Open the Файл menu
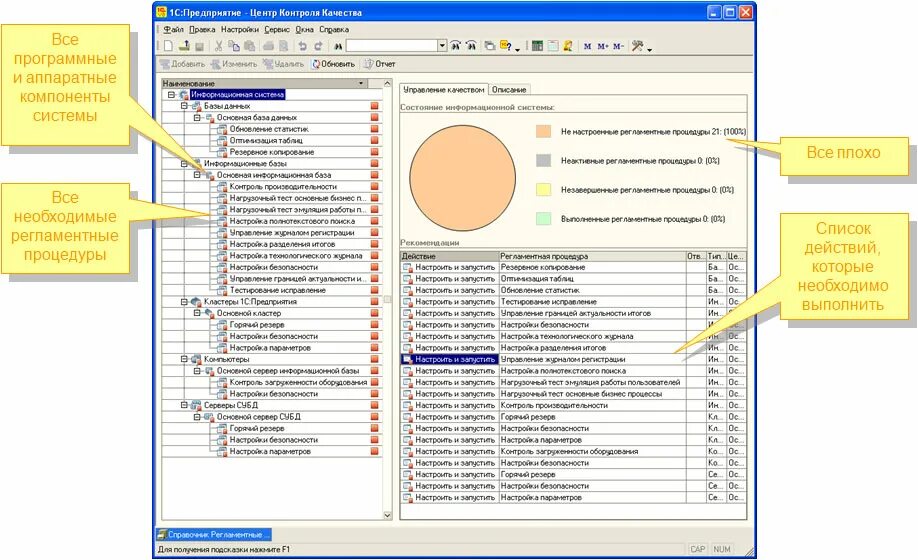Image resolution: width=918 pixels, height=560 pixels. pos(173,29)
